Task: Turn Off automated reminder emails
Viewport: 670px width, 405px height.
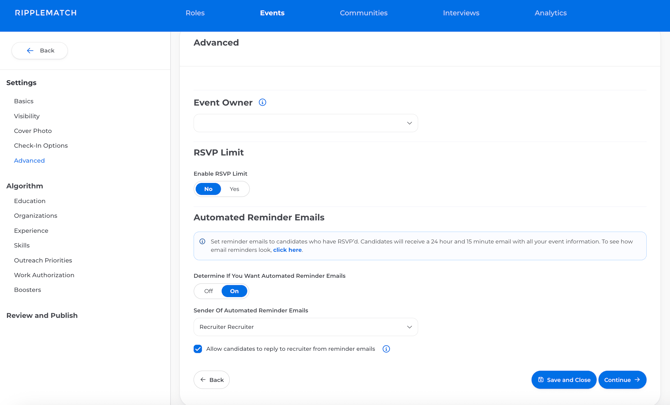Action: click(x=208, y=291)
